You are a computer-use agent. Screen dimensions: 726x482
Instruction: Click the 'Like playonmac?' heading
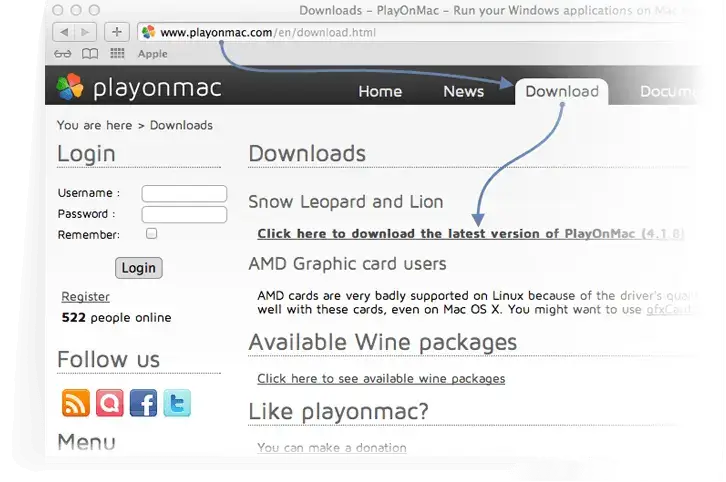tap(338, 411)
